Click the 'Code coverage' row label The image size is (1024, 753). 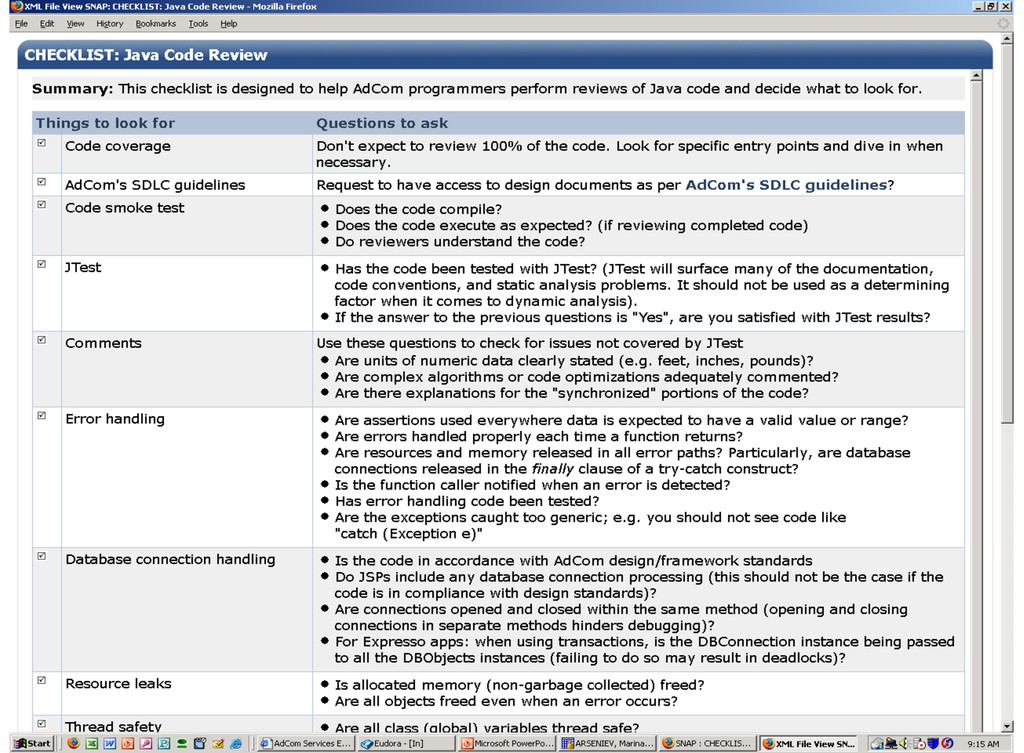(x=118, y=146)
